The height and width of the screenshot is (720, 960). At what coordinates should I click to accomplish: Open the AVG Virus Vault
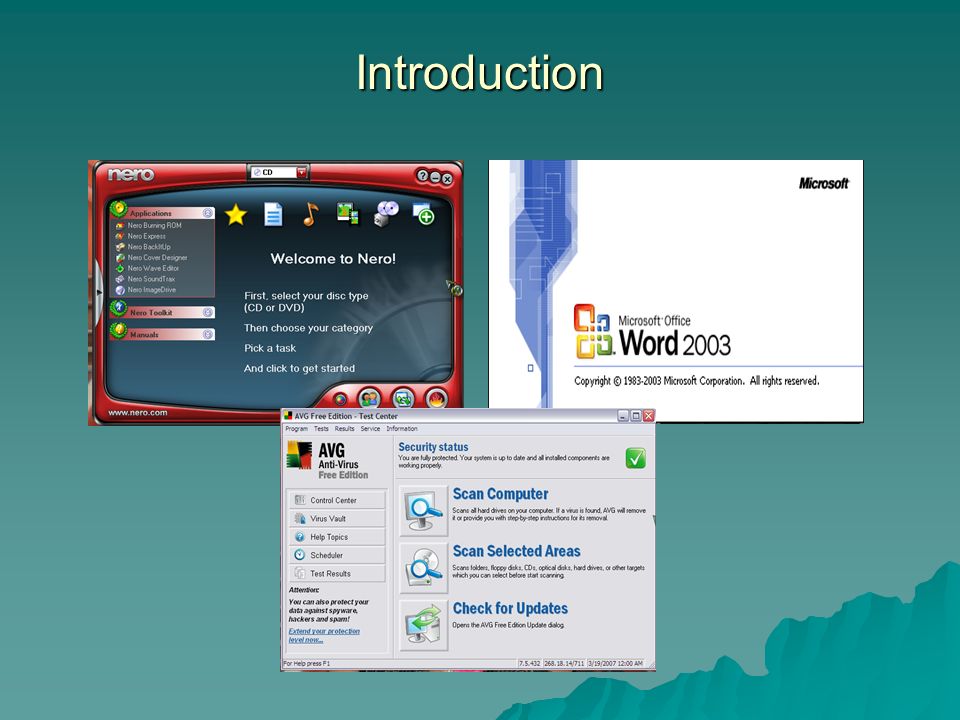pyautogui.click(x=337, y=519)
